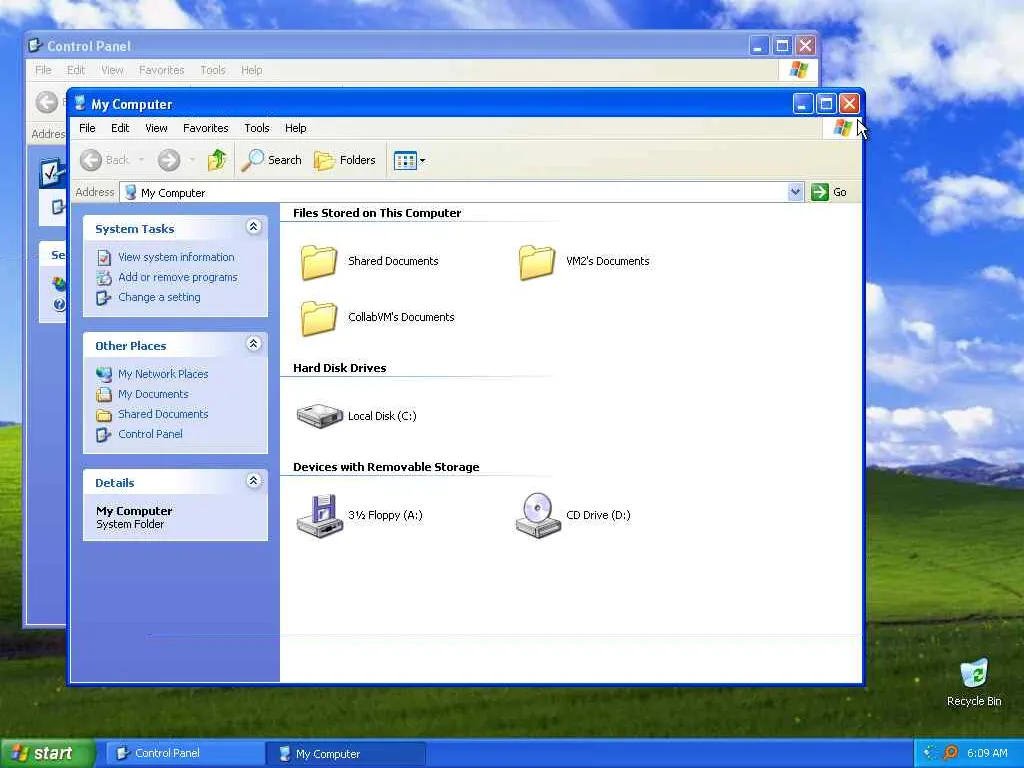This screenshot has height=768, width=1024.
Task: Select the VM2's Documents folder icon
Action: [537, 262]
